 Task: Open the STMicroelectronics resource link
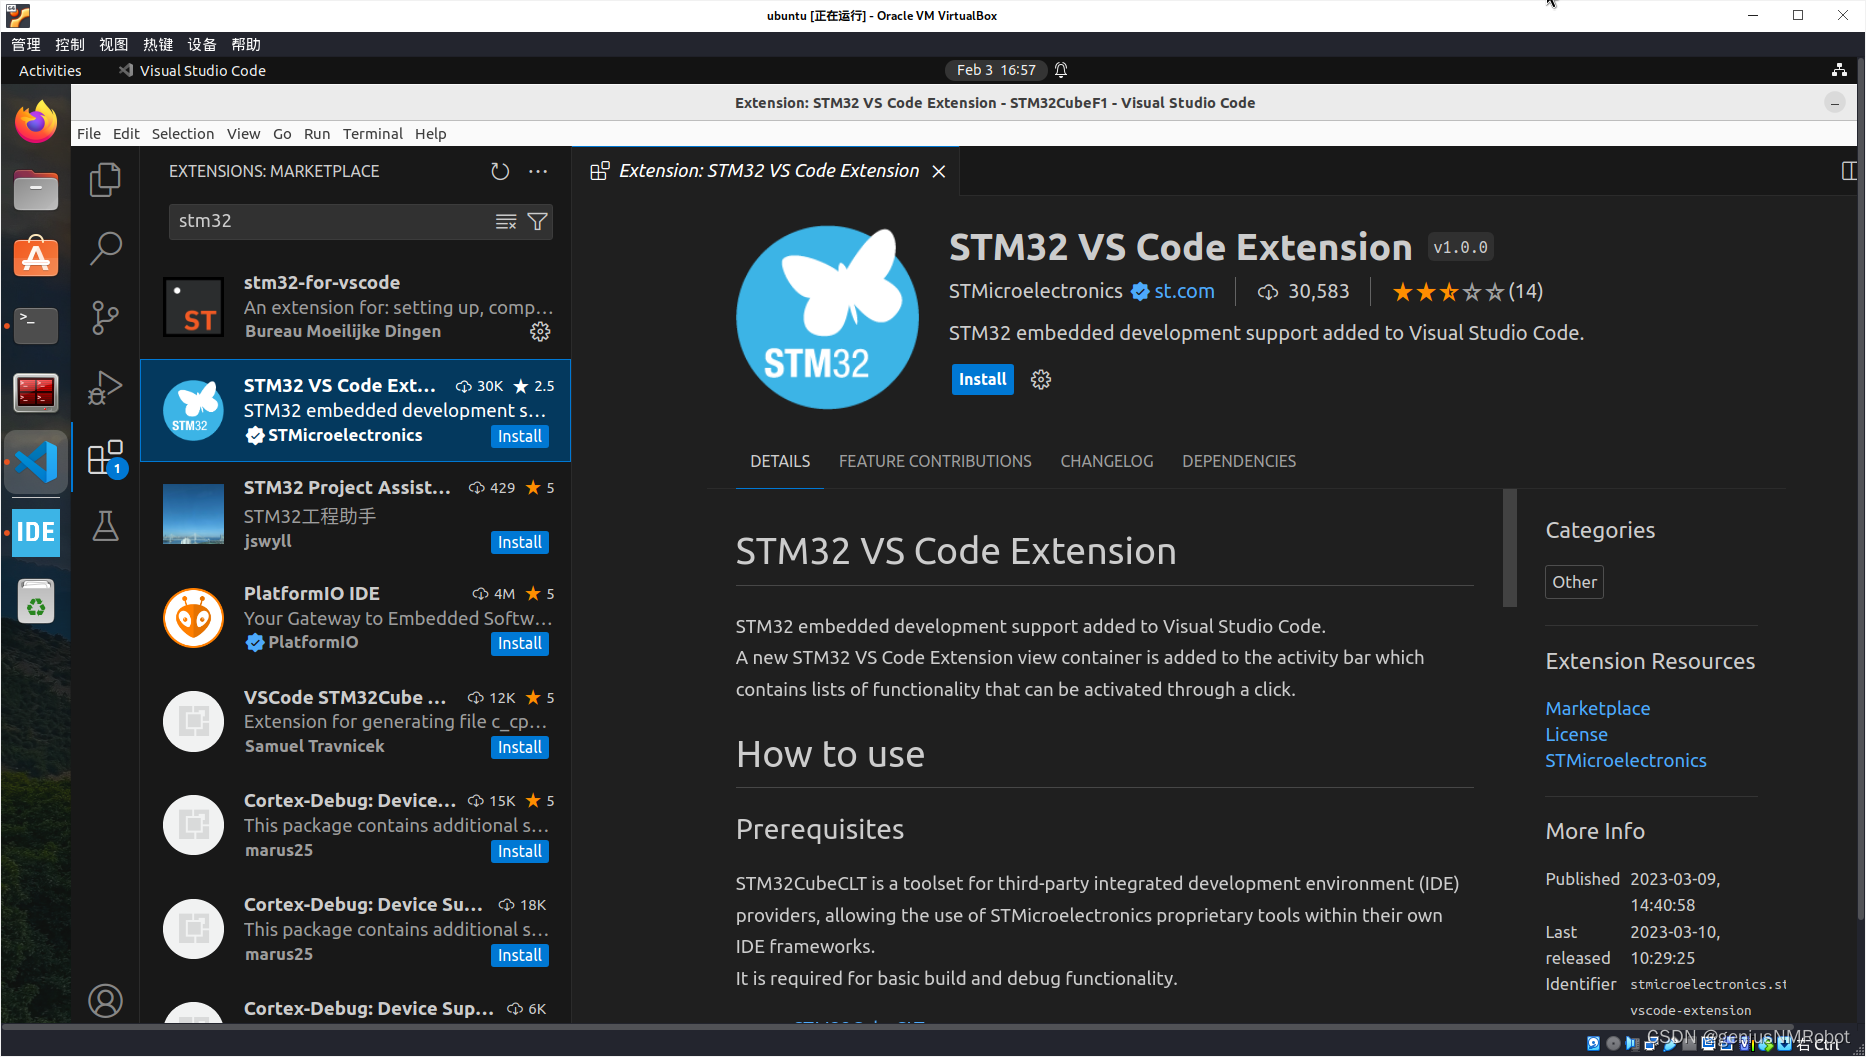click(x=1625, y=760)
